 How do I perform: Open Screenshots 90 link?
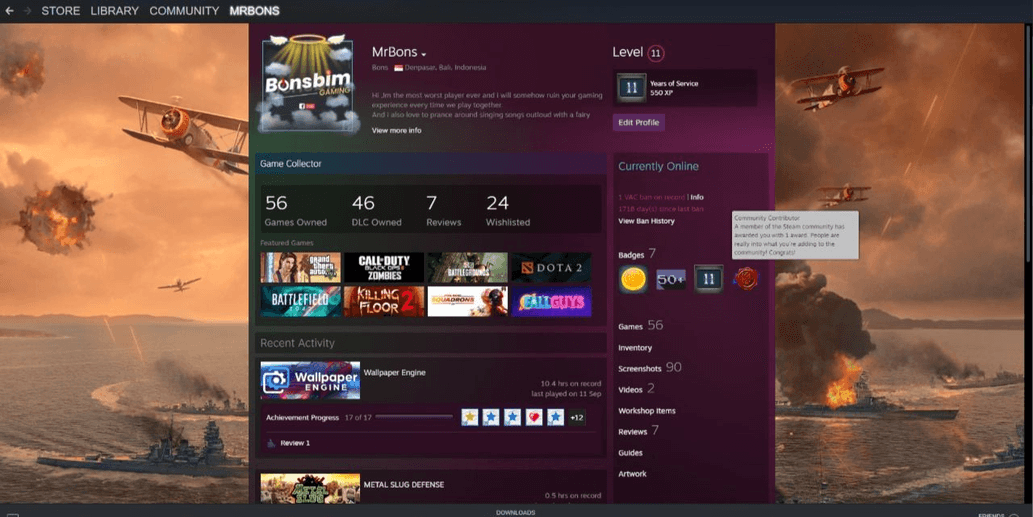click(650, 367)
